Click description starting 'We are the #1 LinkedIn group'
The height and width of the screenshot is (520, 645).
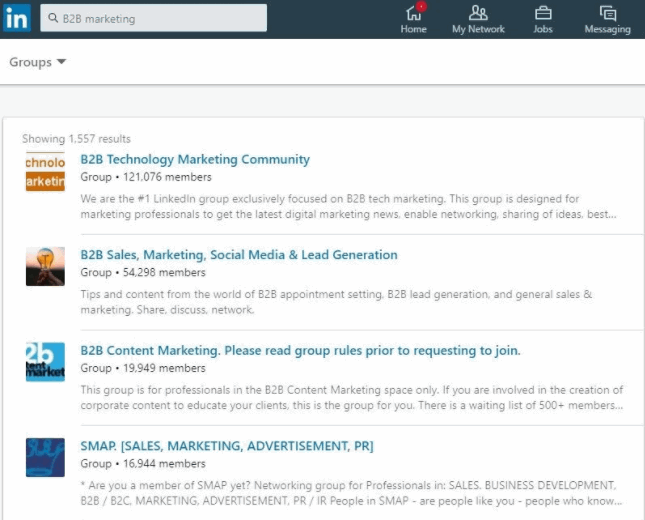point(348,207)
